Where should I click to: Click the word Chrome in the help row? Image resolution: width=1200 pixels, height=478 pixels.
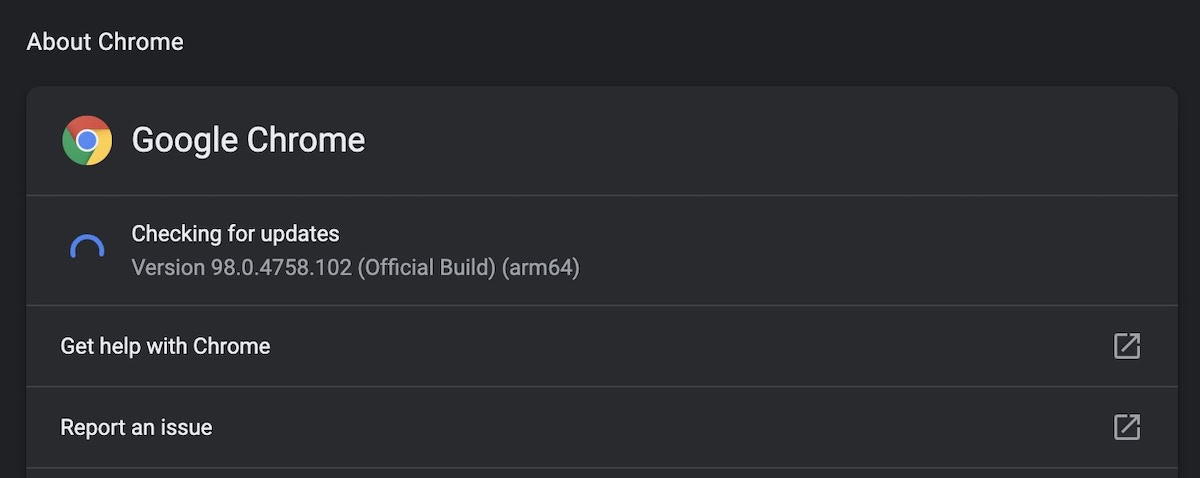point(231,346)
